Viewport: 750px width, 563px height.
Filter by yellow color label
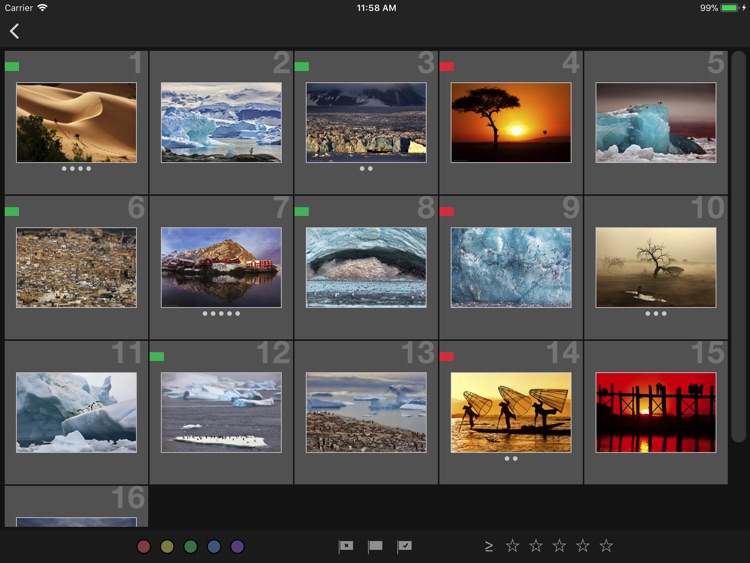point(167,546)
